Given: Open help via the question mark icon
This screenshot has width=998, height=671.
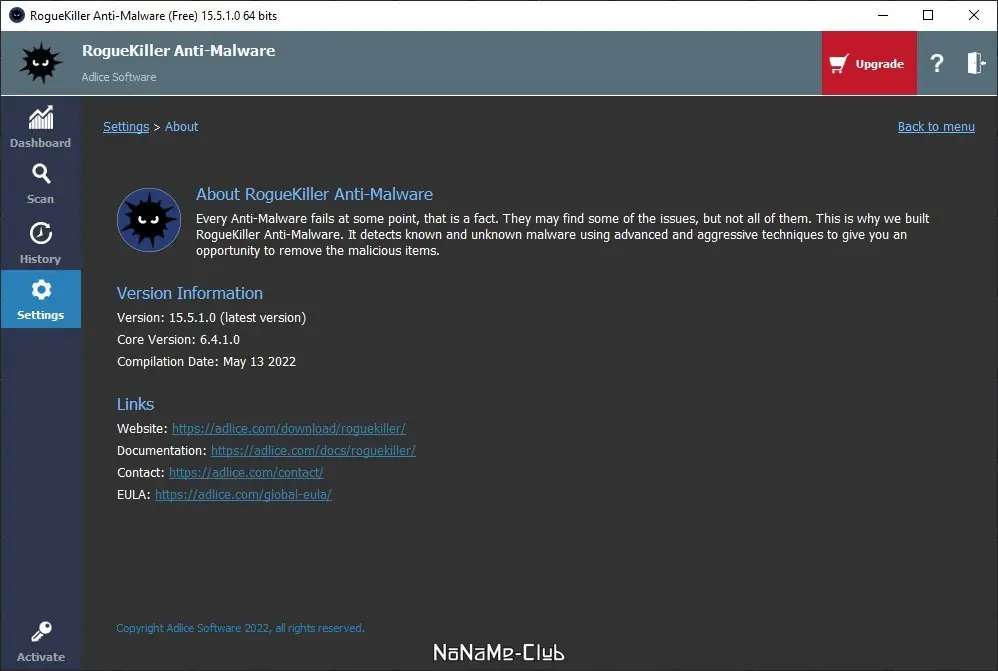Looking at the screenshot, I should pos(936,64).
